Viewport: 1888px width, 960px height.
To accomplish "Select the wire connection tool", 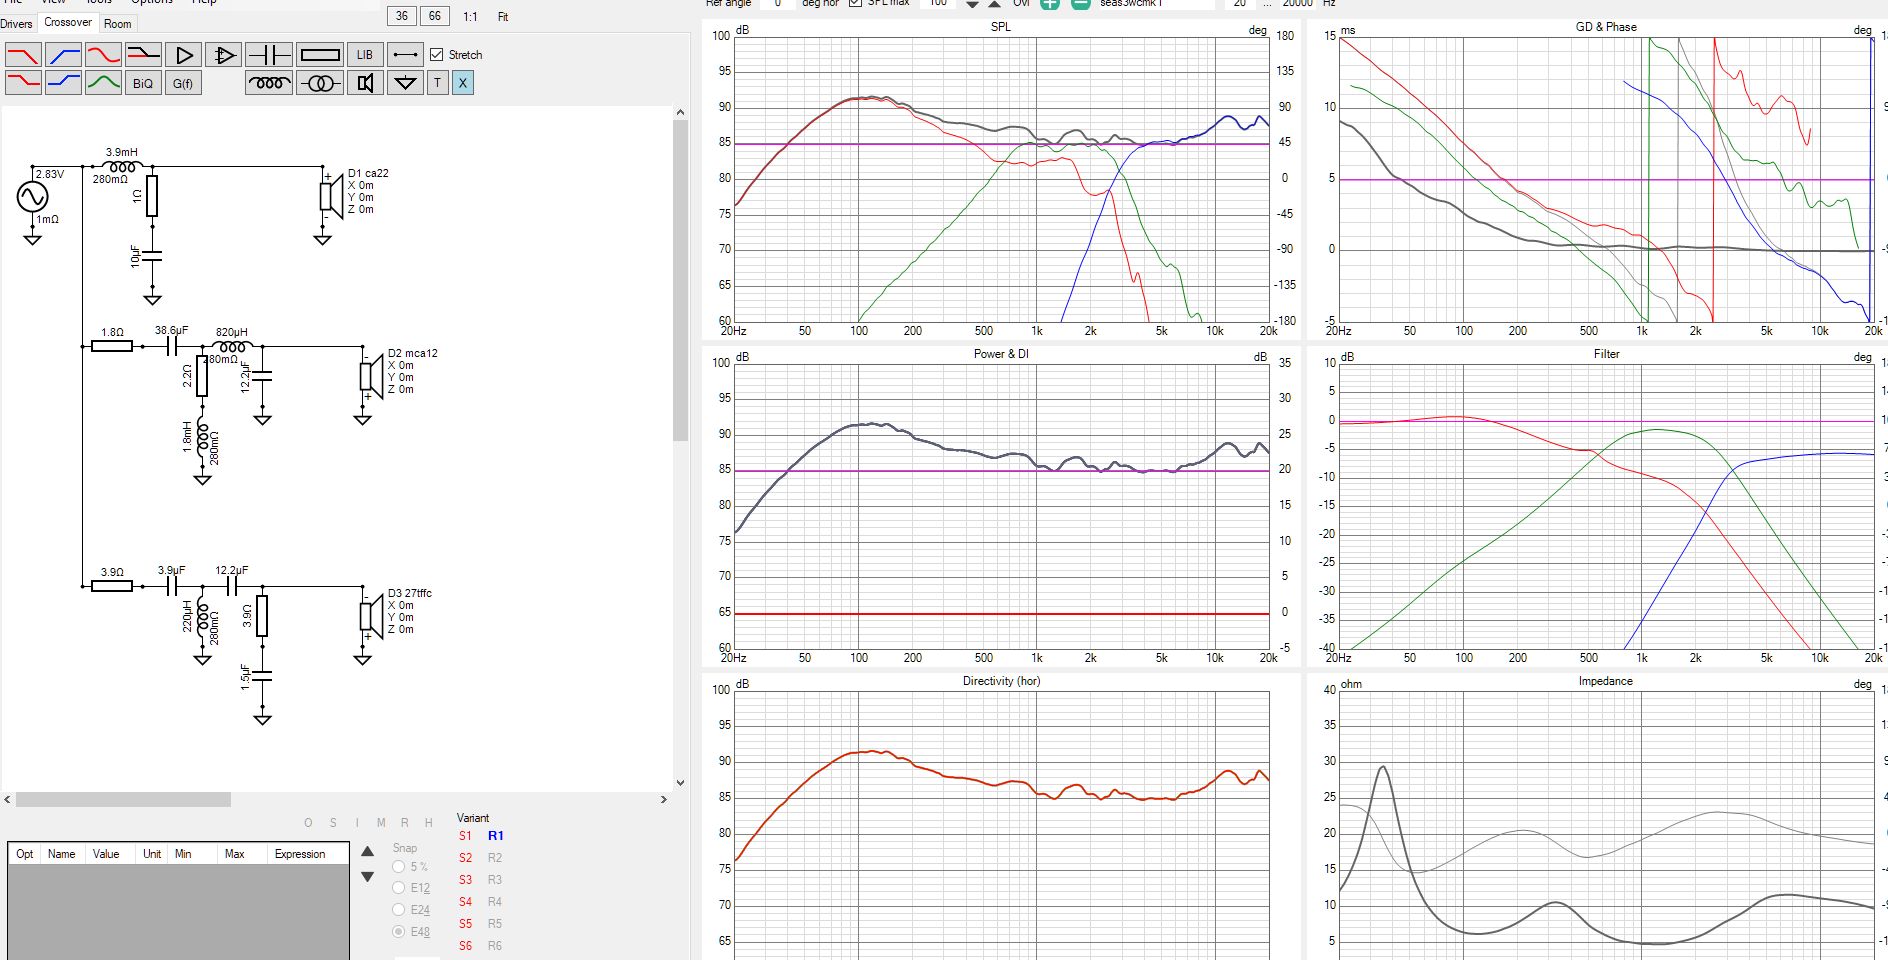I will coord(405,55).
